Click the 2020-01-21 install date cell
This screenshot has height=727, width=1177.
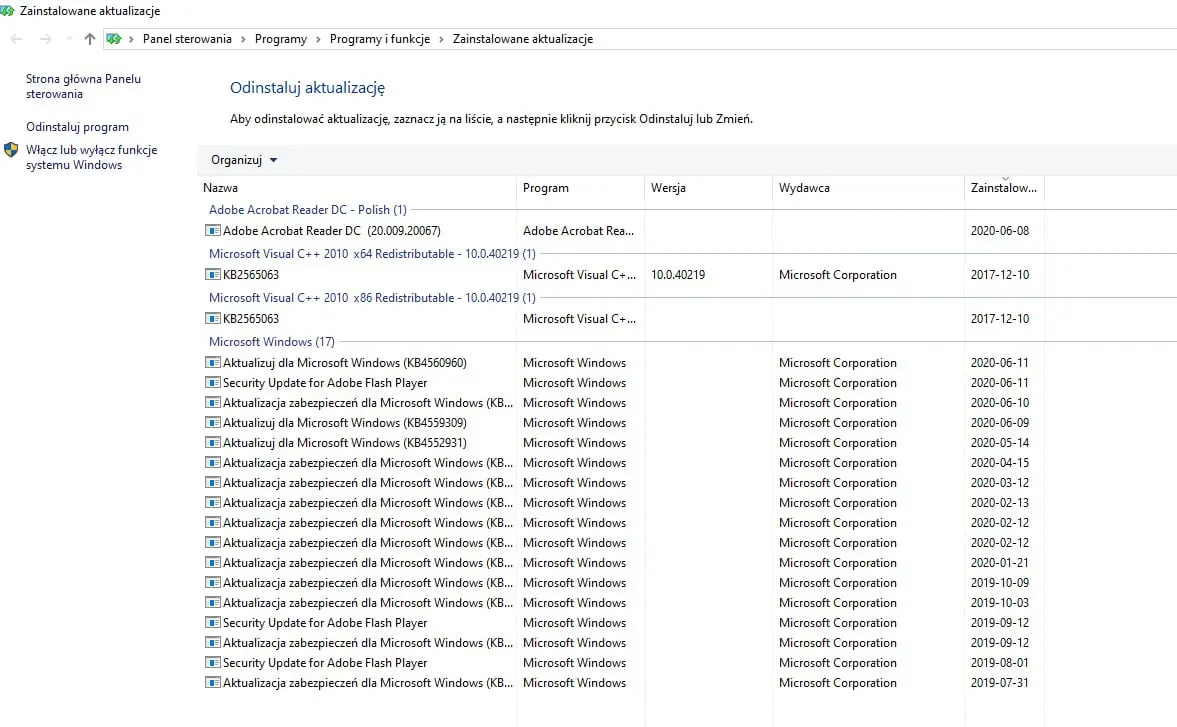click(x=999, y=563)
